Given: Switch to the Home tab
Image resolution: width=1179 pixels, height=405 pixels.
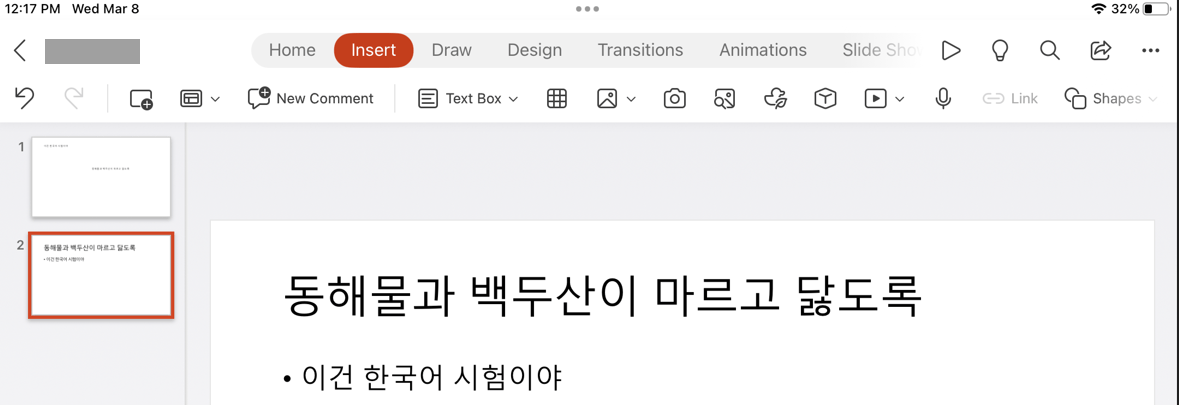Looking at the screenshot, I should pos(292,50).
